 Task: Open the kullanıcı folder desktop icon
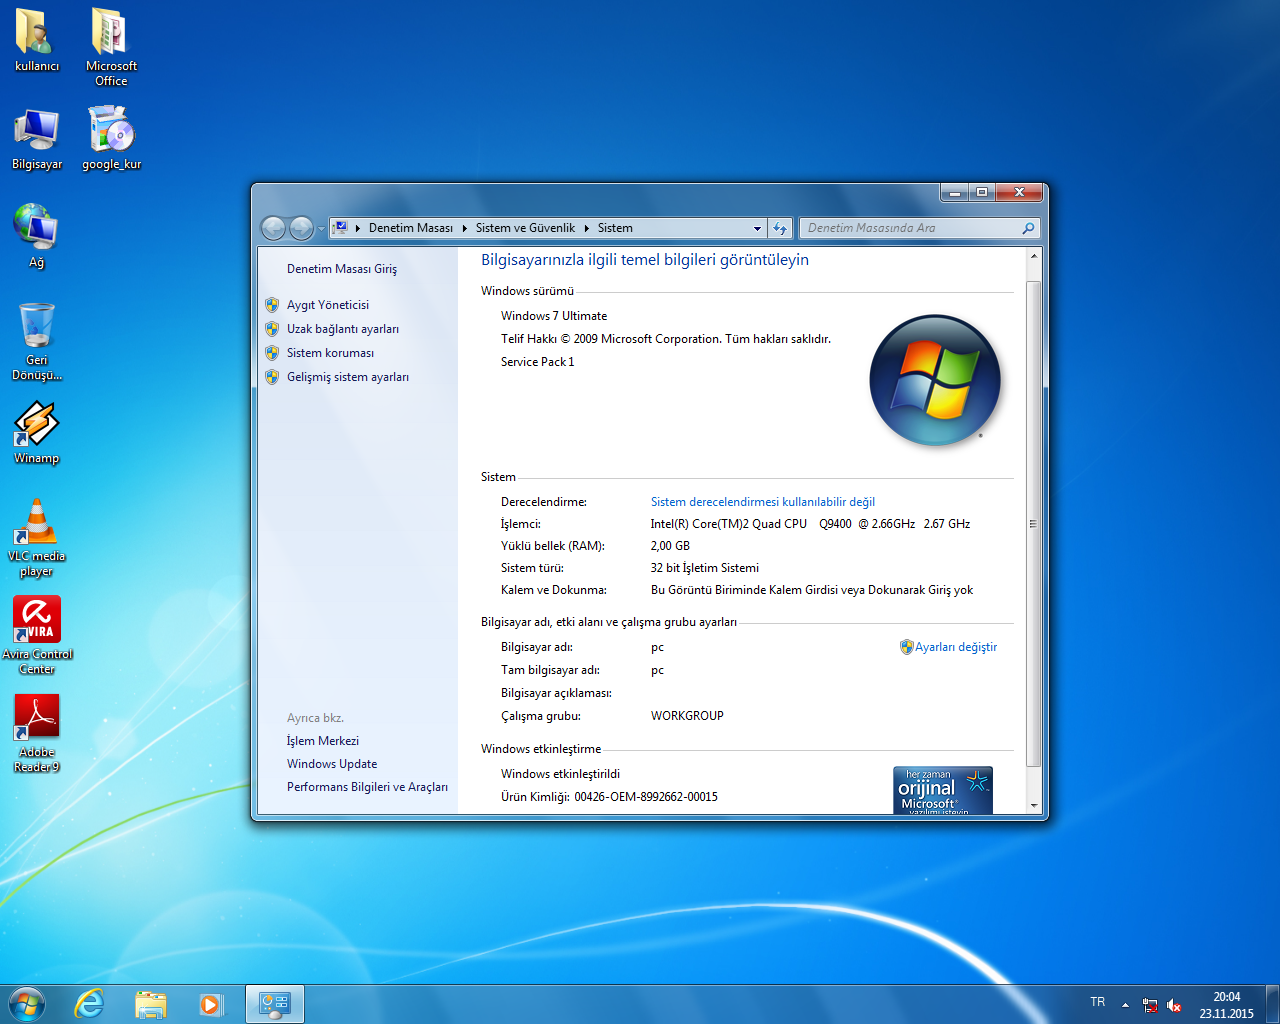tap(37, 41)
